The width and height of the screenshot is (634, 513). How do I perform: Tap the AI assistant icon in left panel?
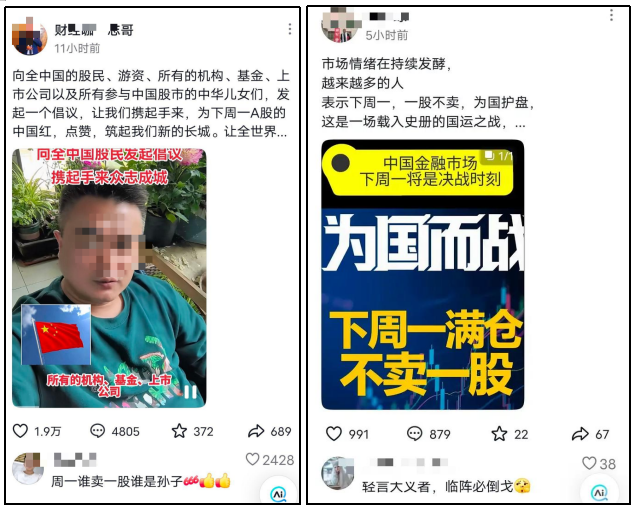[278, 494]
